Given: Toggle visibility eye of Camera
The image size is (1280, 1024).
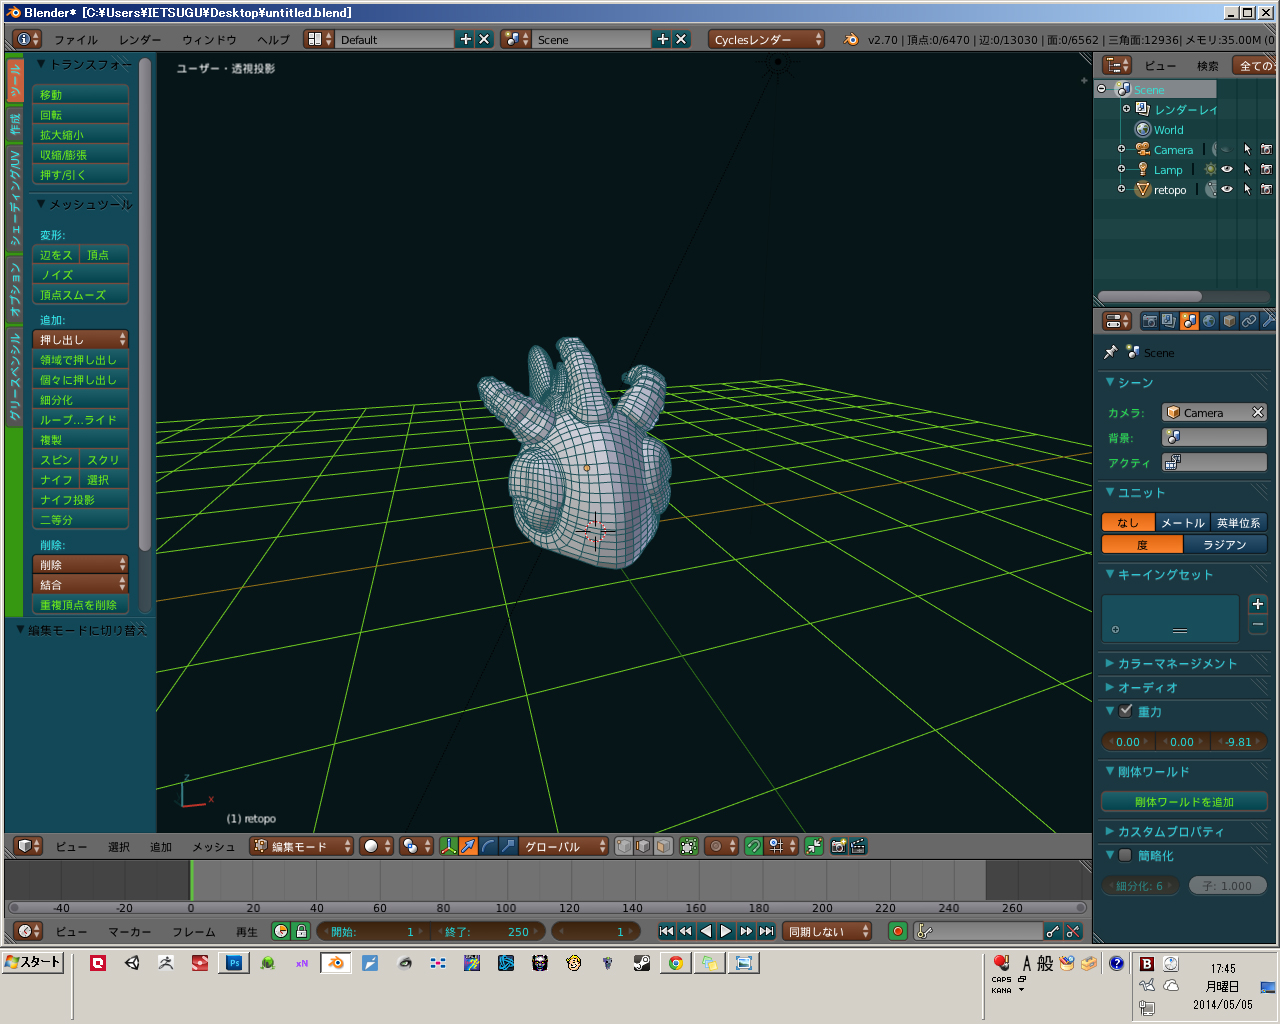Looking at the screenshot, I should 1227,149.
